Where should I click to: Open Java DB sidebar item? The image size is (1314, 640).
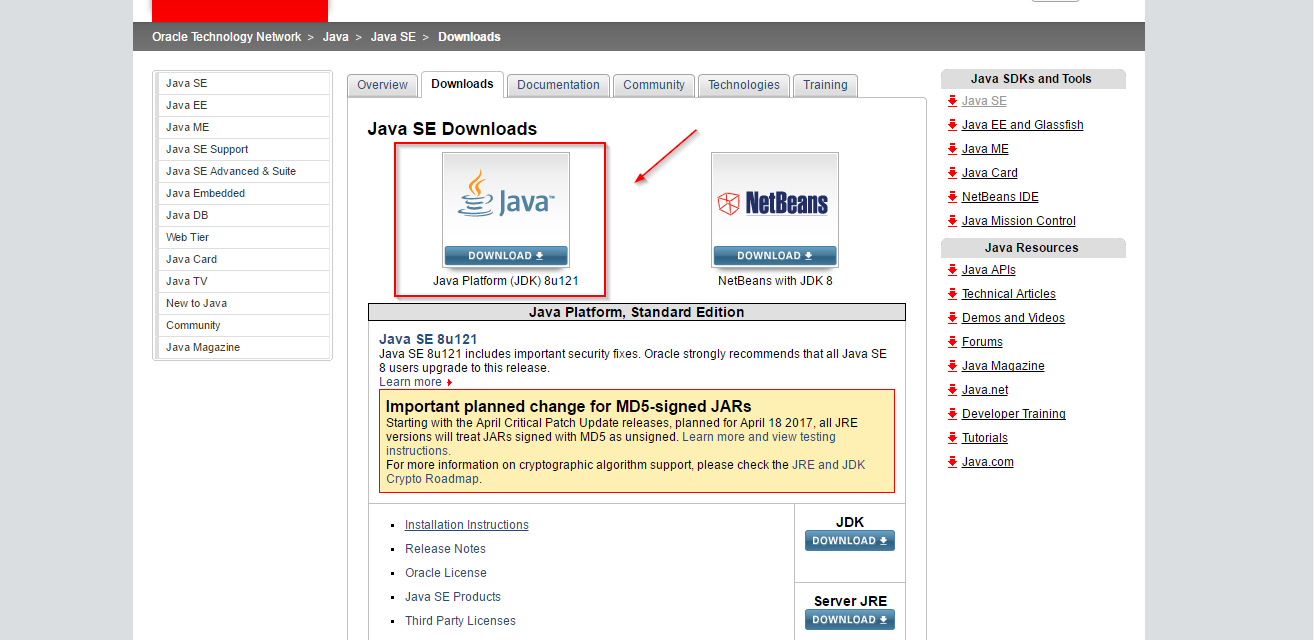point(243,215)
